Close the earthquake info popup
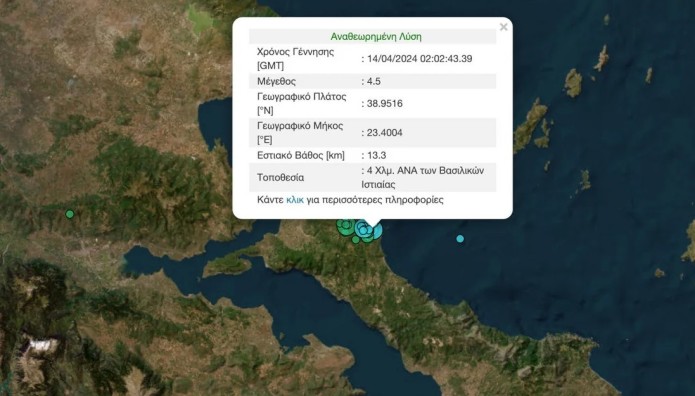 [504, 27]
